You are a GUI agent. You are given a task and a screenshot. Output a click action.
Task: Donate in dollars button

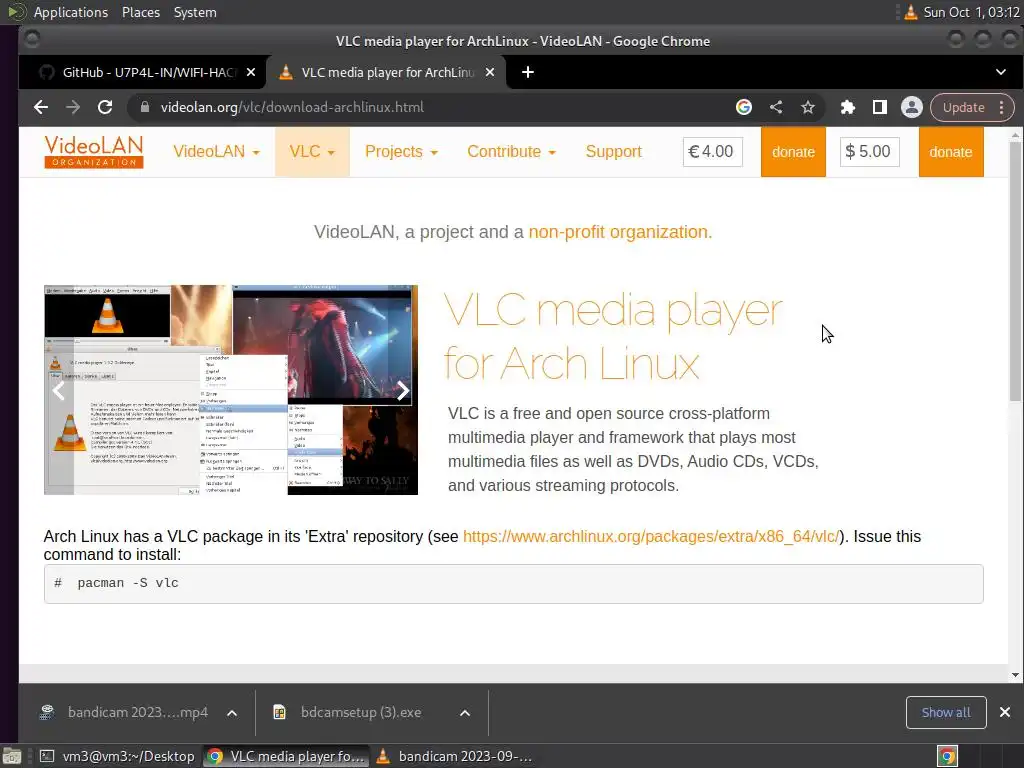[951, 152]
